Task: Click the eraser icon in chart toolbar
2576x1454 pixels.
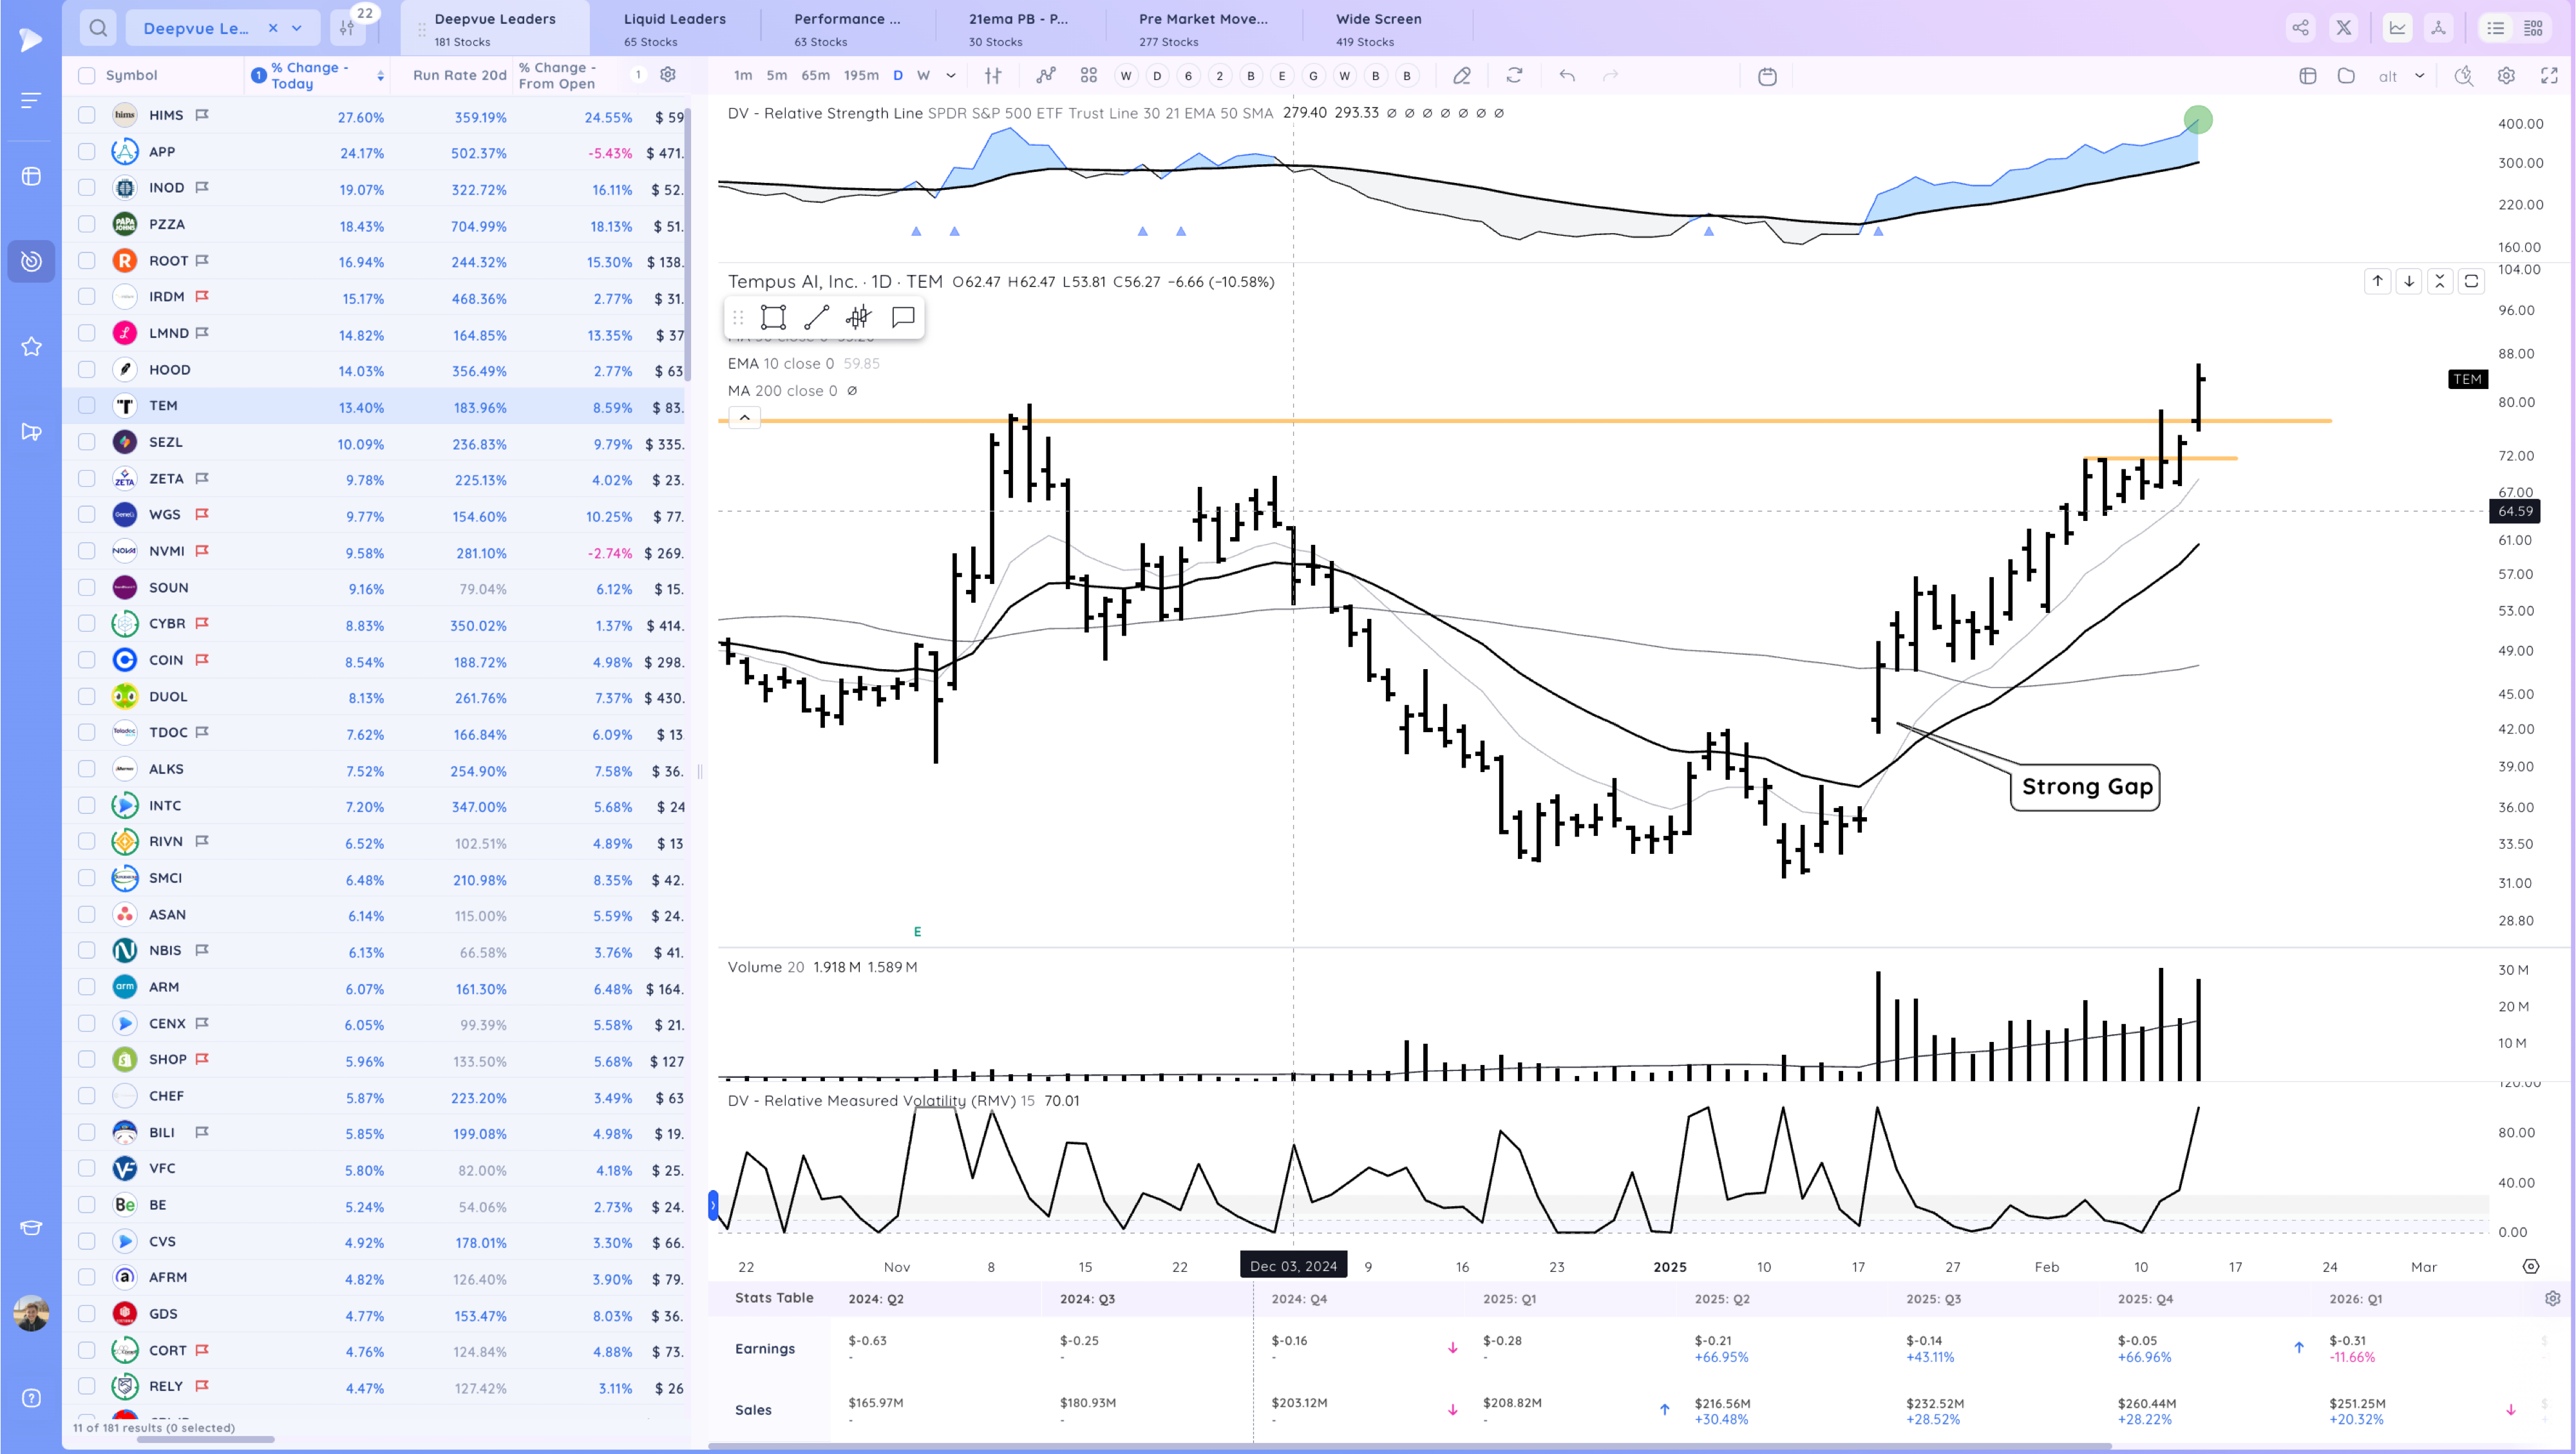Action: click(1461, 76)
